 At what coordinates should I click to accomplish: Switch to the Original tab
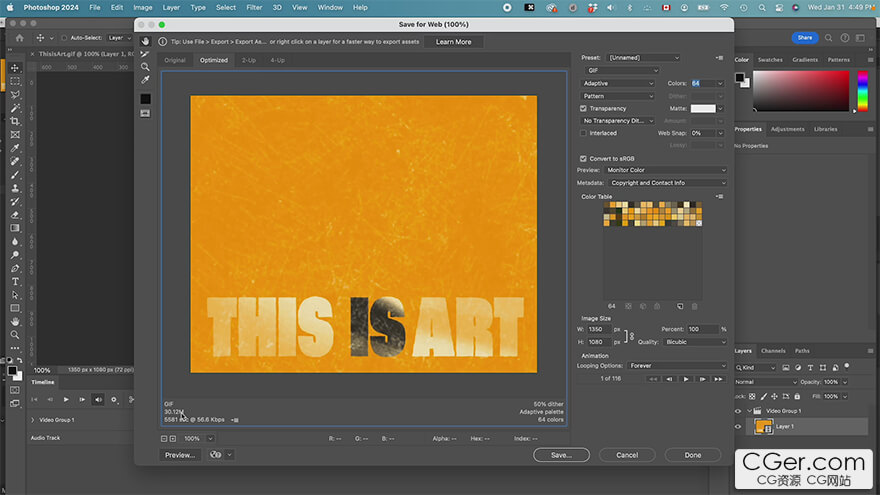click(x=175, y=60)
